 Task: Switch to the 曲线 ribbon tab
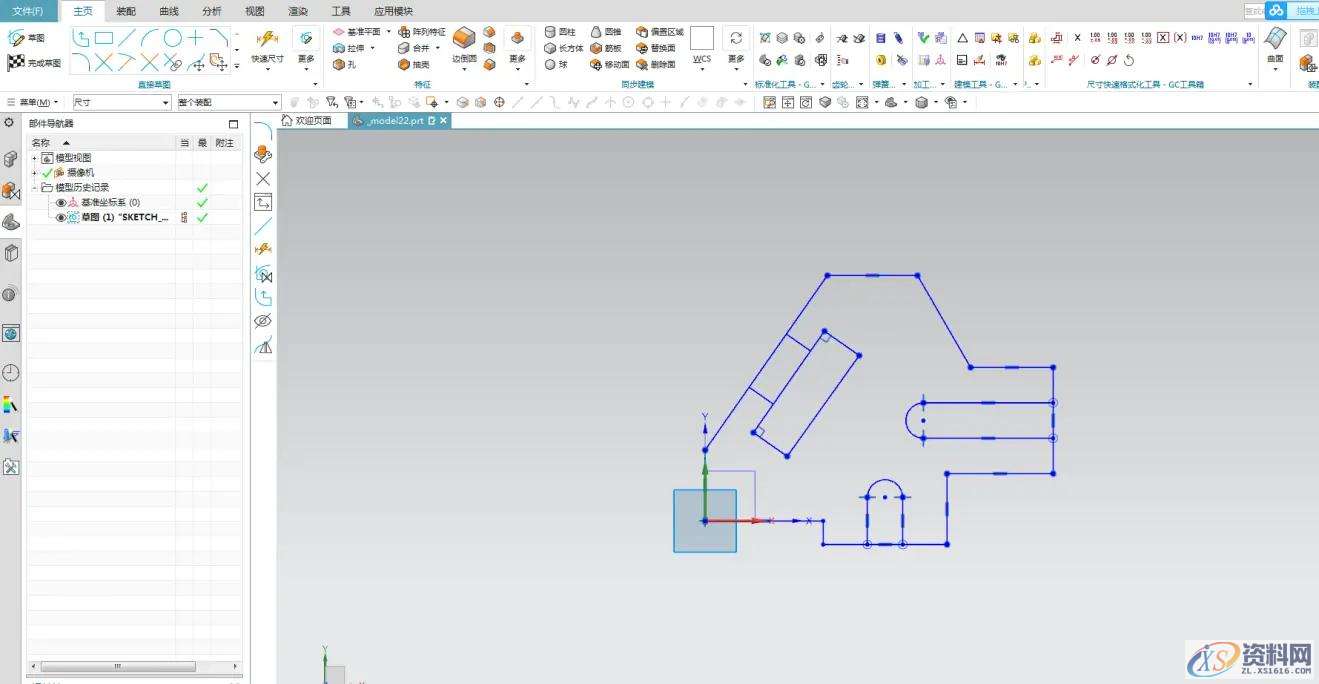point(169,11)
